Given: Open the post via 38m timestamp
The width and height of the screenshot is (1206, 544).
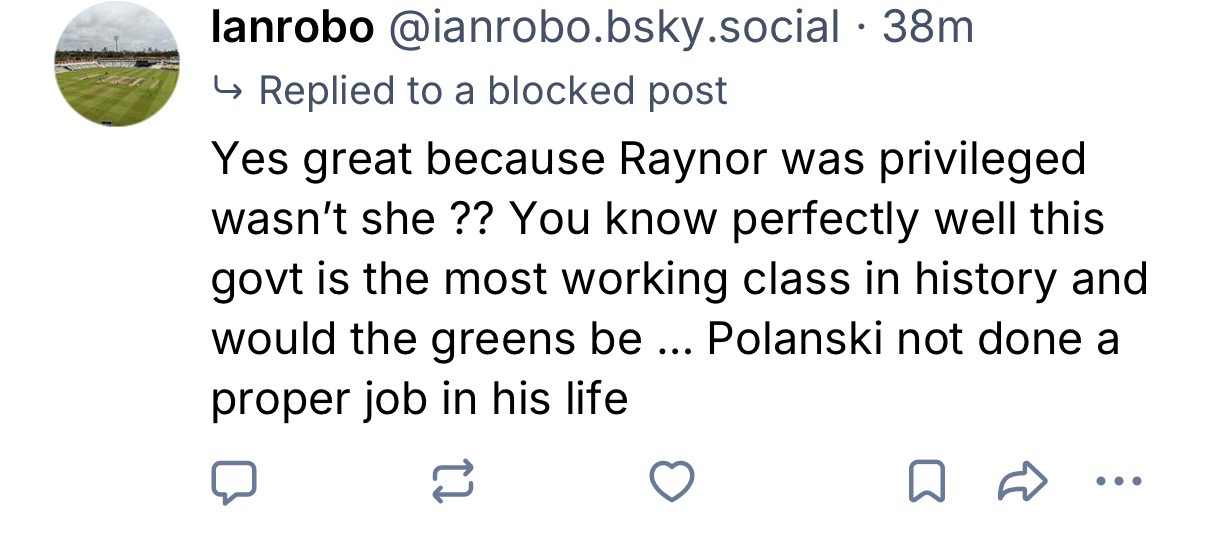Looking at the screenshot, I should pos(928,28).
